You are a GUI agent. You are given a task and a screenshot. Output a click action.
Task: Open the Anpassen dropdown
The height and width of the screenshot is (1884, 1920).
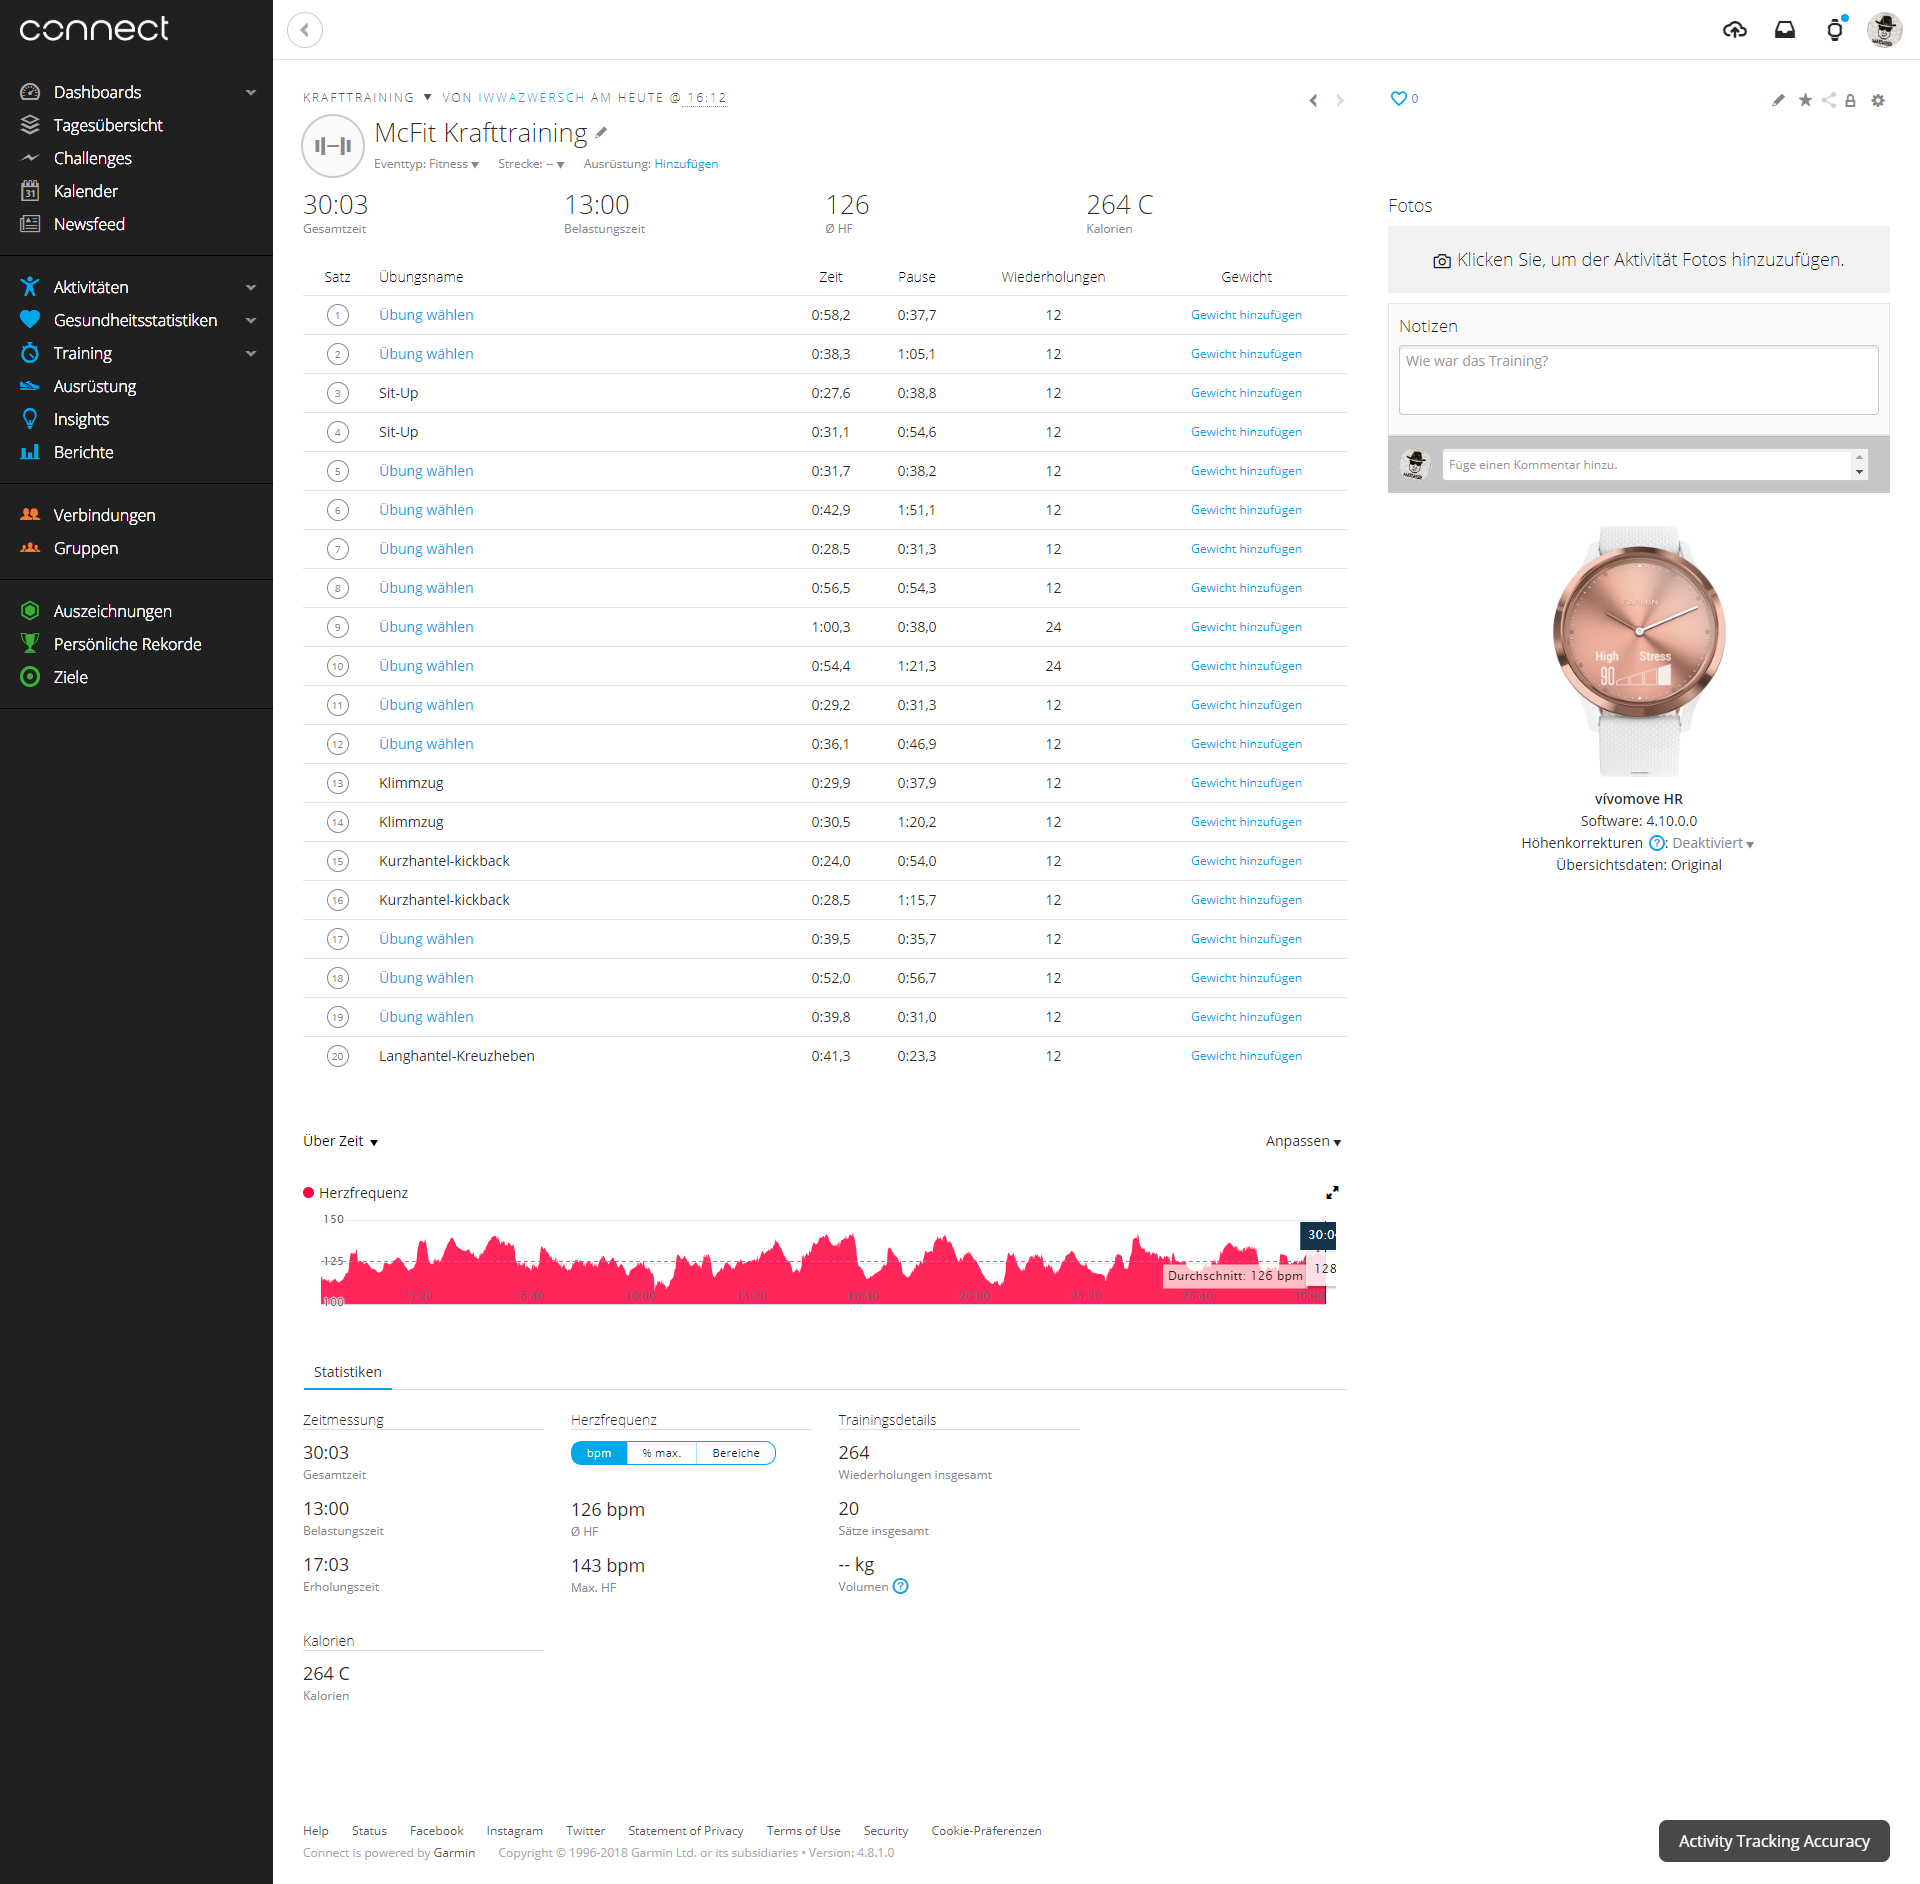1302,1141
